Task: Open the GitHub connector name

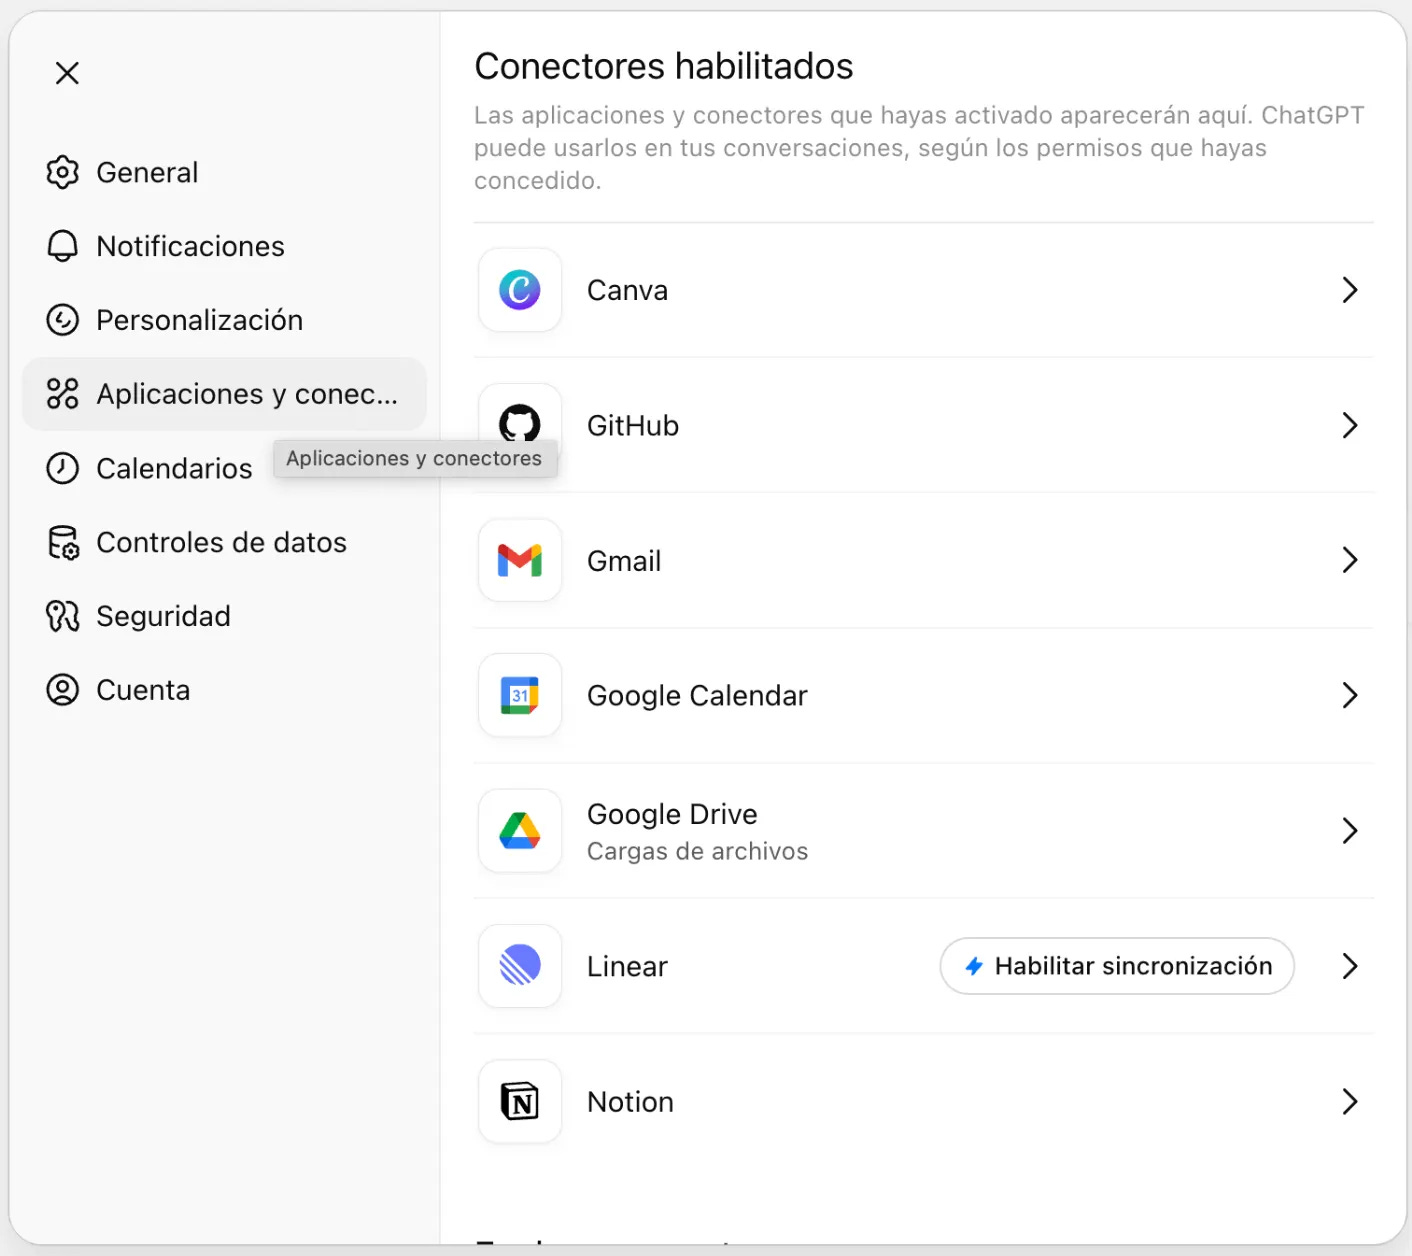Action: click(633, 425)
